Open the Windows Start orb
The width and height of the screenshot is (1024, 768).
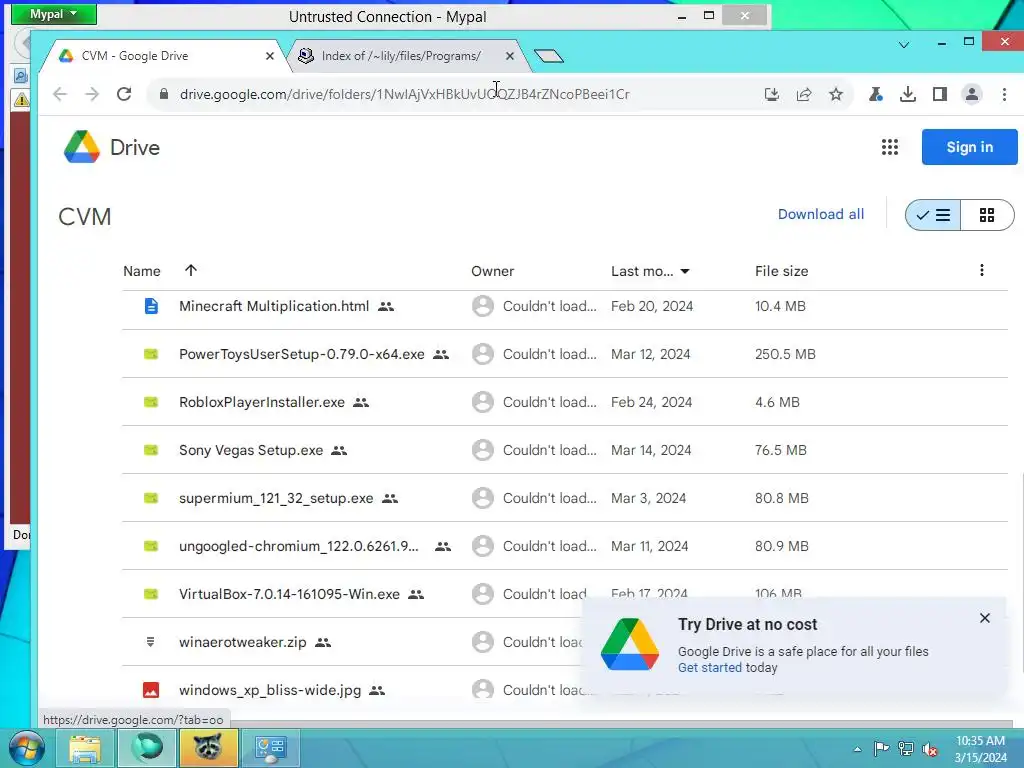click(x=26, y=748)
